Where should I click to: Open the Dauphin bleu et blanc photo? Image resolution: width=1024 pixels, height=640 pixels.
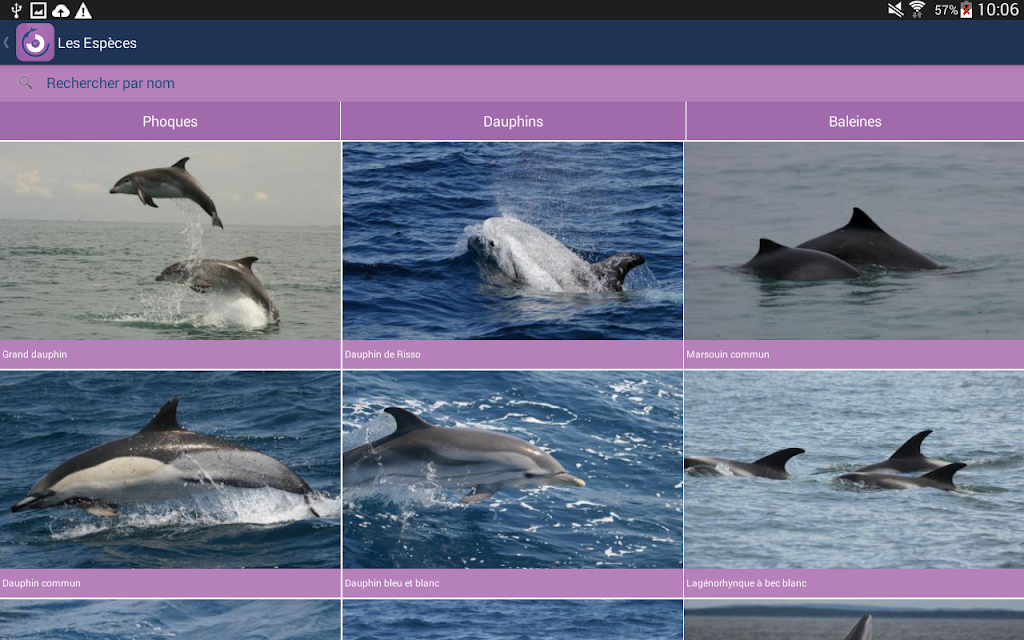point(513,470)
